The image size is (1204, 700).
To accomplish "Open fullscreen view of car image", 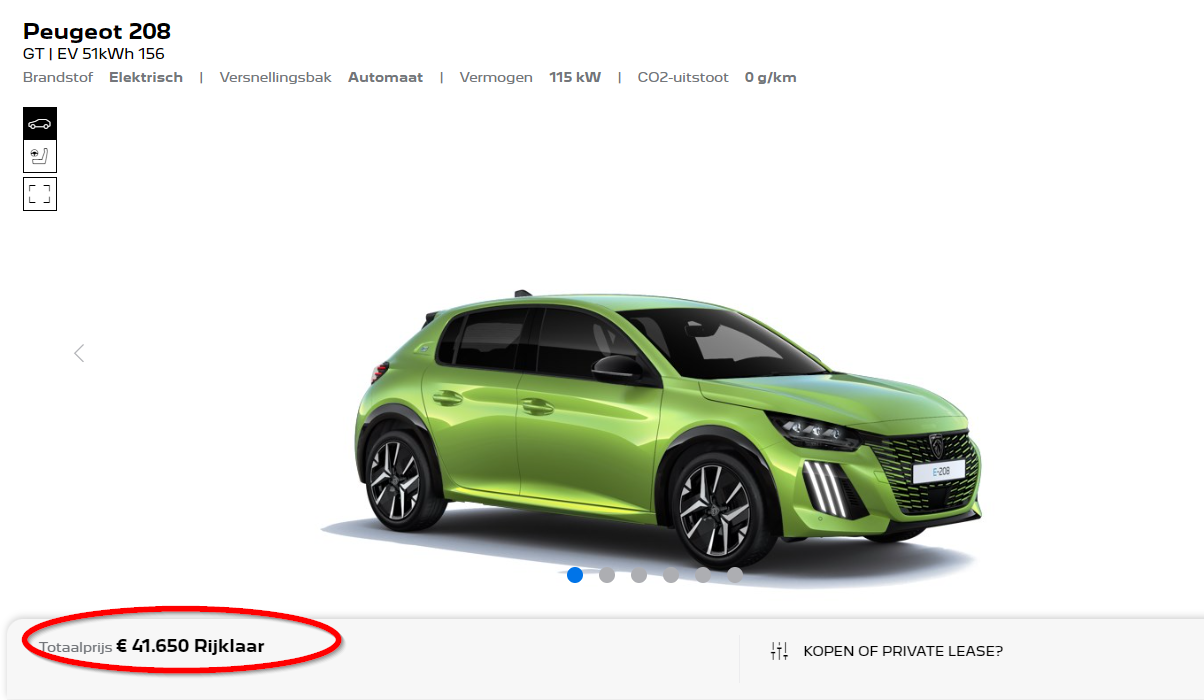I will (x=40, y=194).
